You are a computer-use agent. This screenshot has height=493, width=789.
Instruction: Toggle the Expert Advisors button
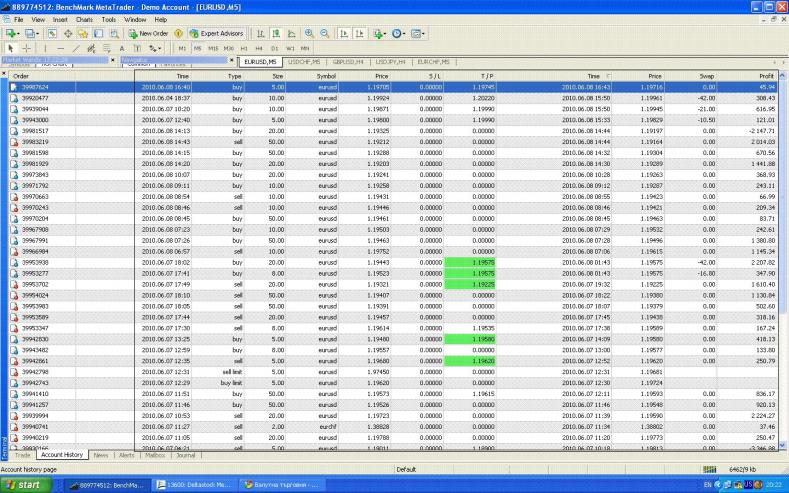click(x=216, y=34)
